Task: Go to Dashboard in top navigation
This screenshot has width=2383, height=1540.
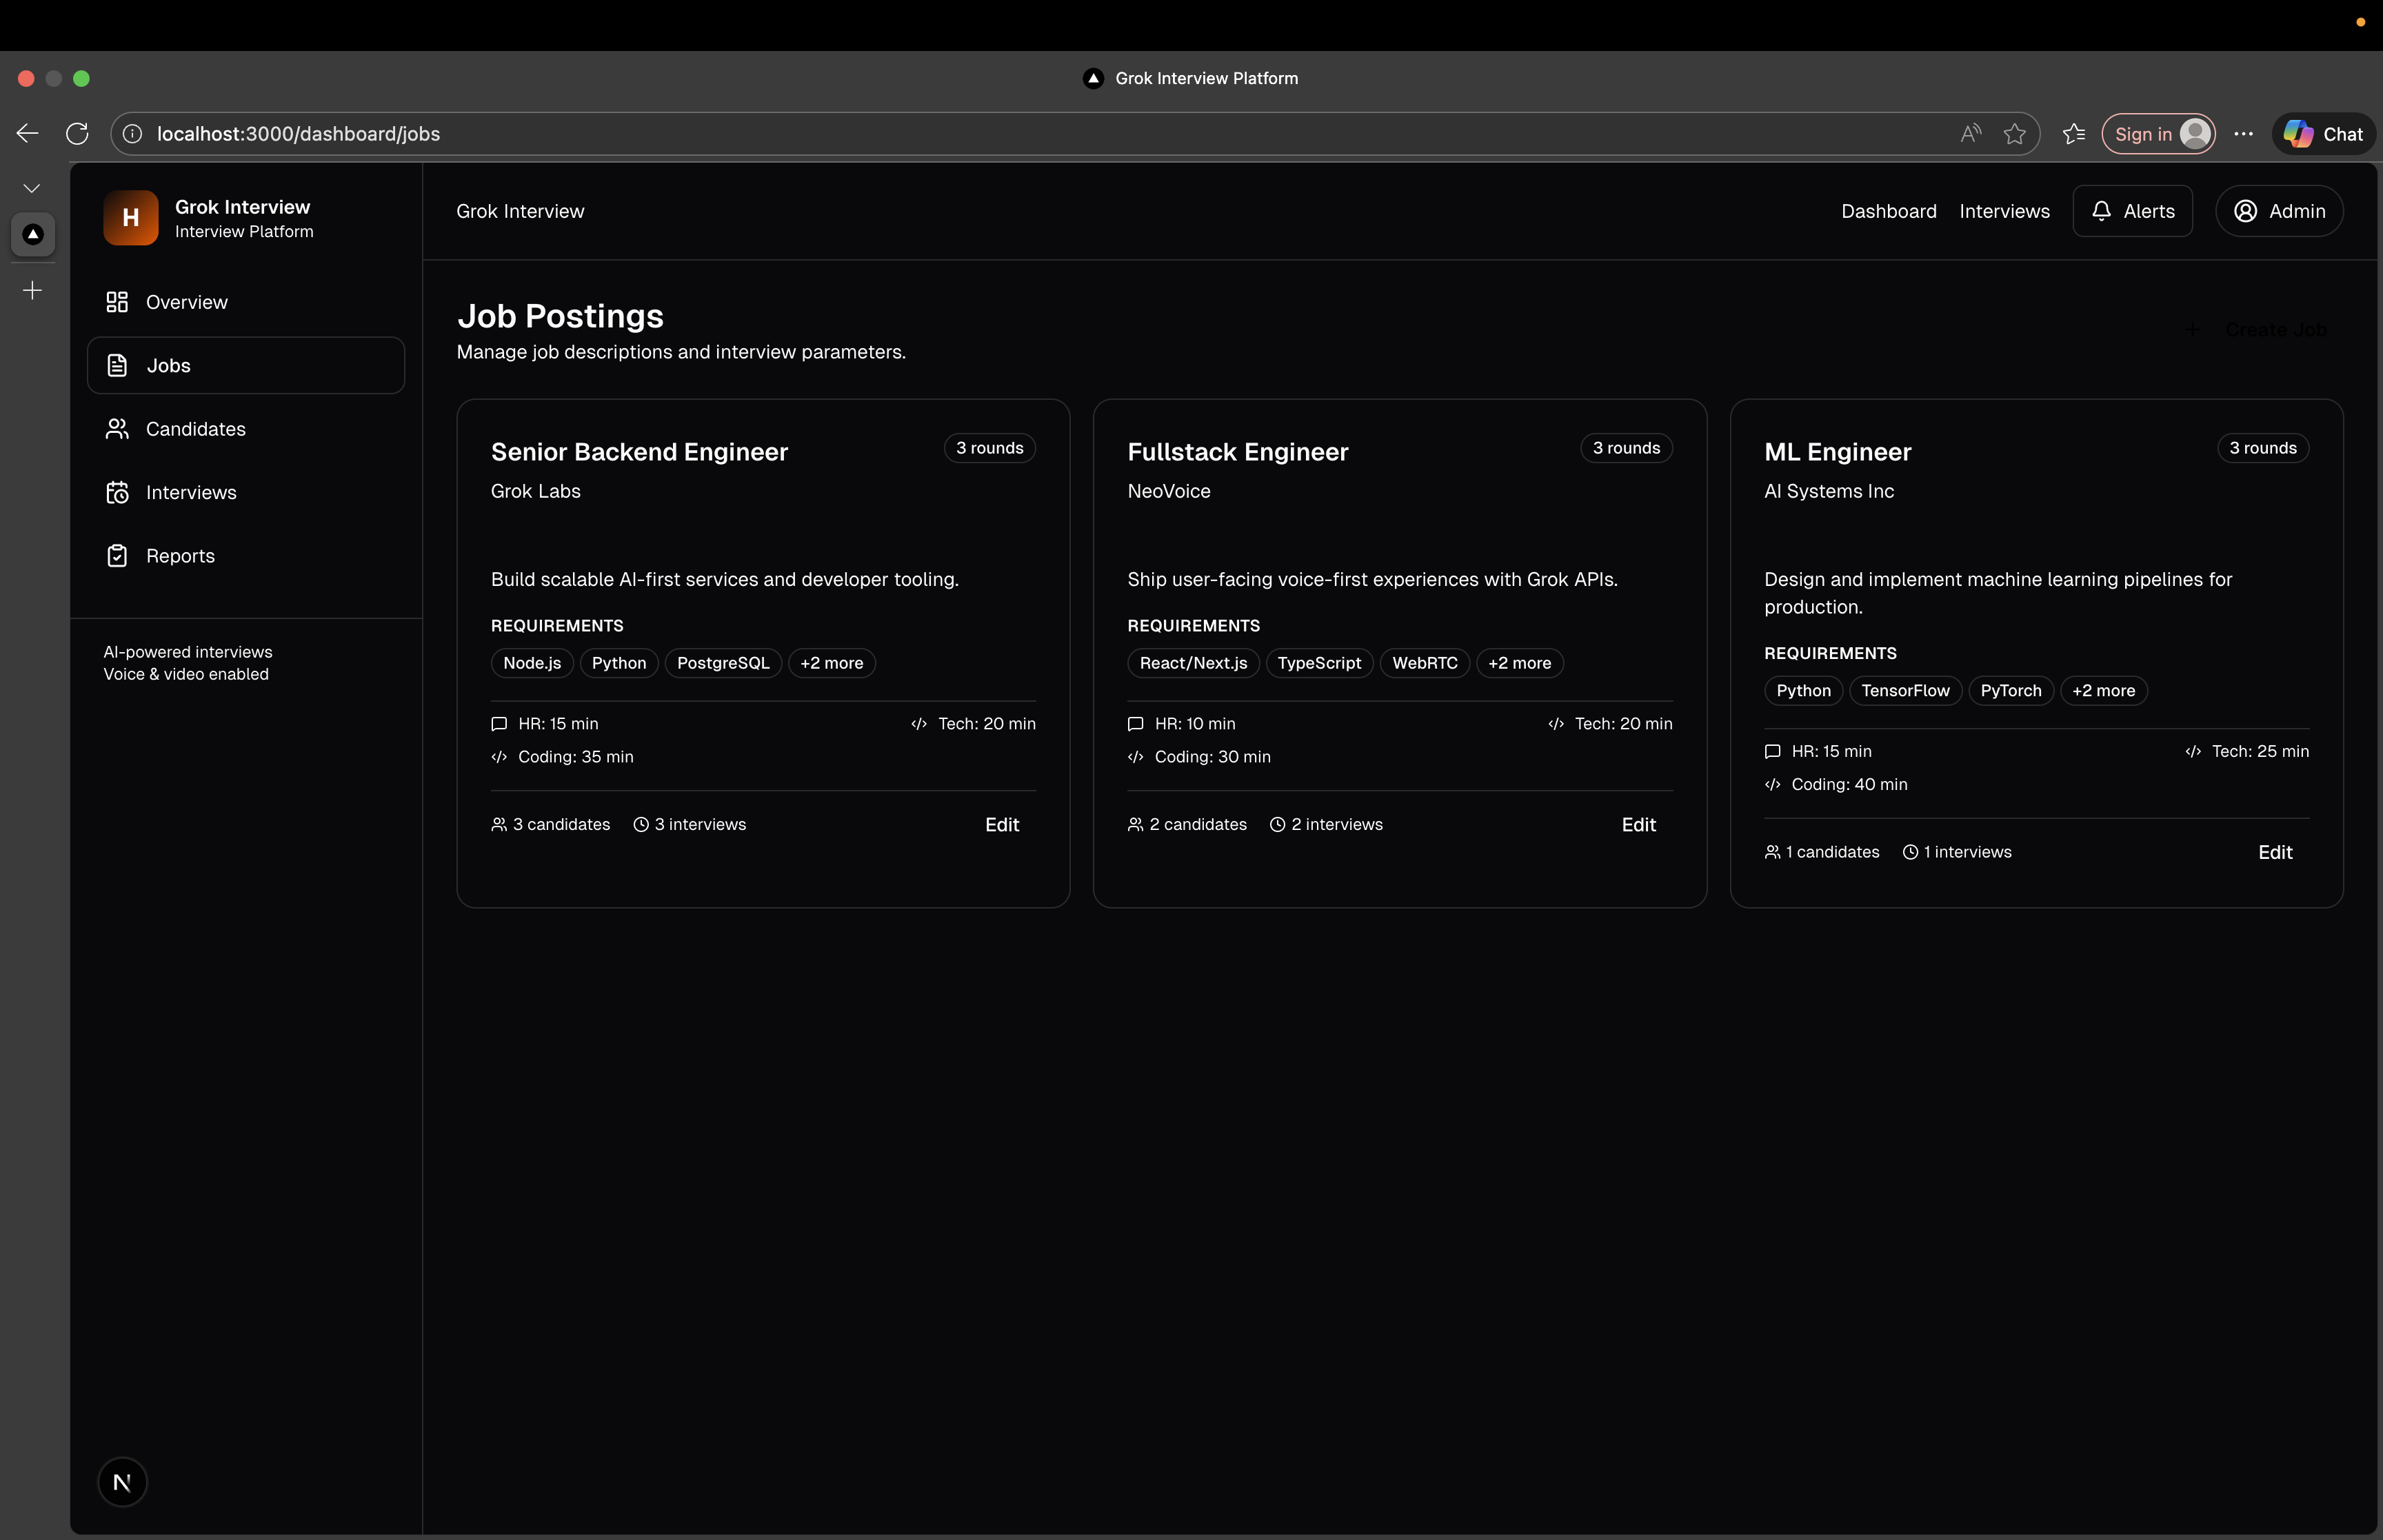Action: 1888,211
